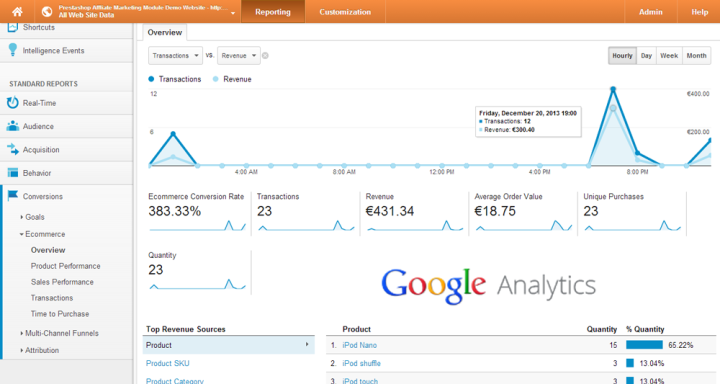This screenshot has width=720, height=384.
Task: Click the Ecommerce Conversion Rate sparkline
Action: click(197, 225)
